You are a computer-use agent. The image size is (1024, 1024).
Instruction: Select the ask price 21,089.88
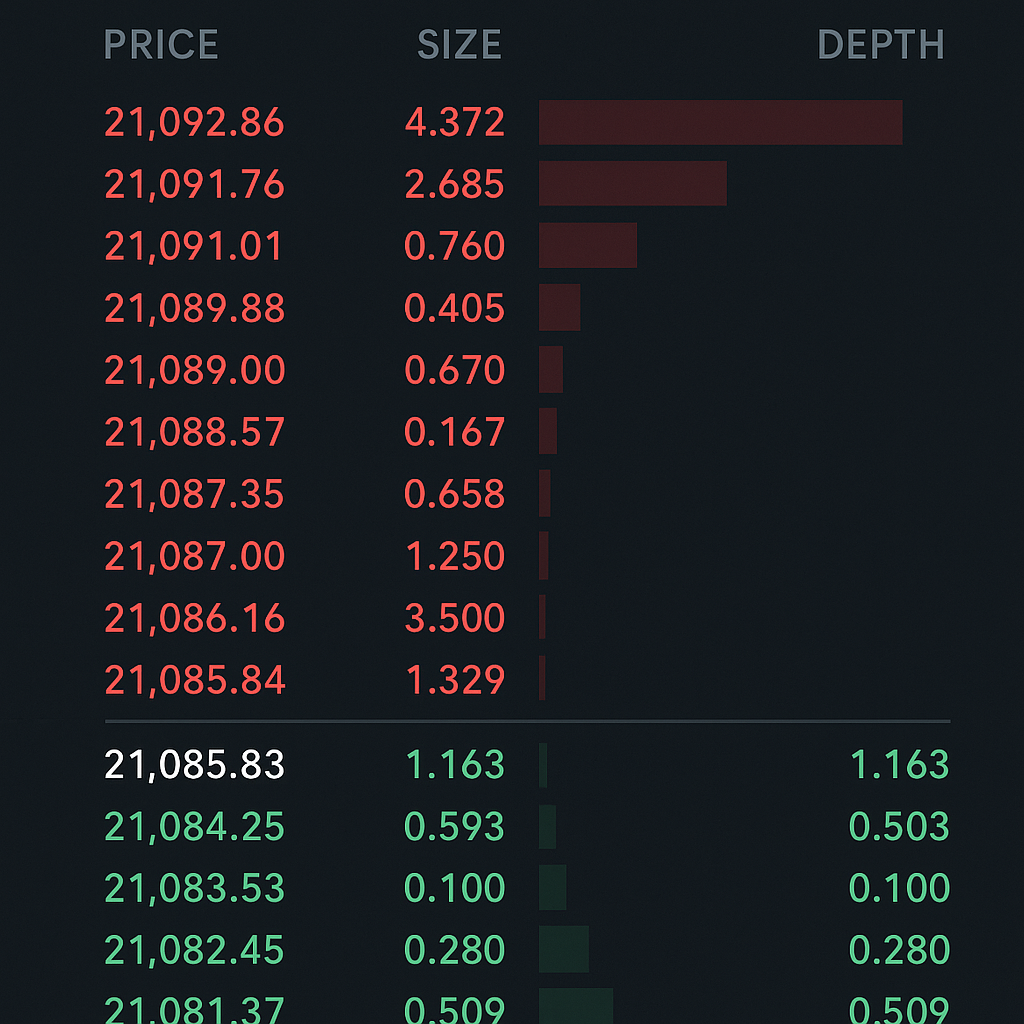coord(194,308)
